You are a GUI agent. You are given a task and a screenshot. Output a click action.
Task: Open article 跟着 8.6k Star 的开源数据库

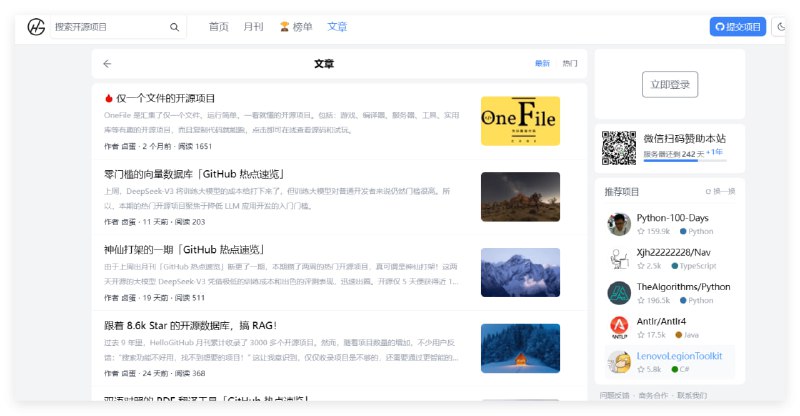pos(190,326)
